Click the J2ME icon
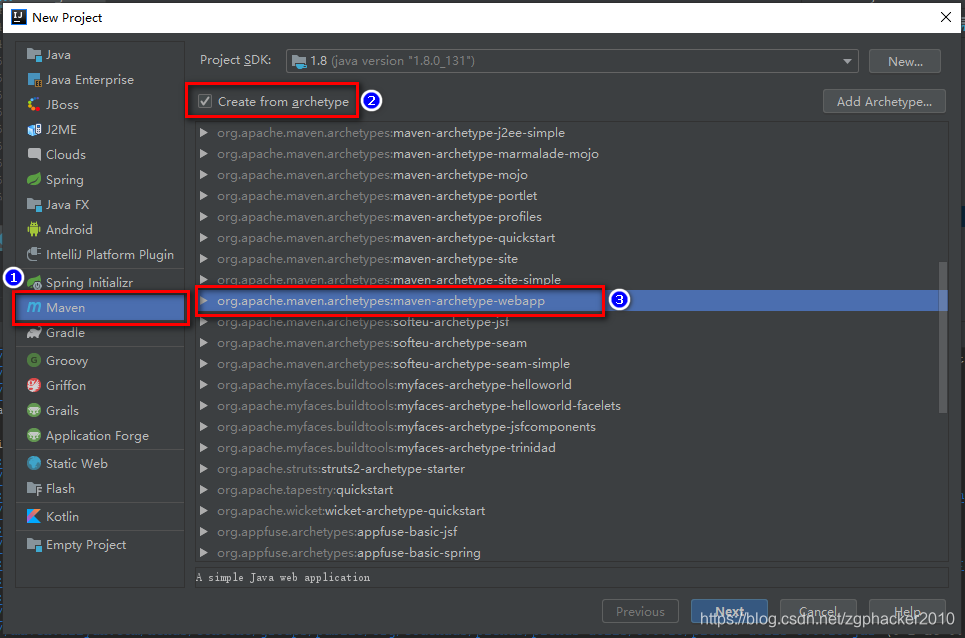Viewport: 965px width, 638px height. tap(34, 130)
